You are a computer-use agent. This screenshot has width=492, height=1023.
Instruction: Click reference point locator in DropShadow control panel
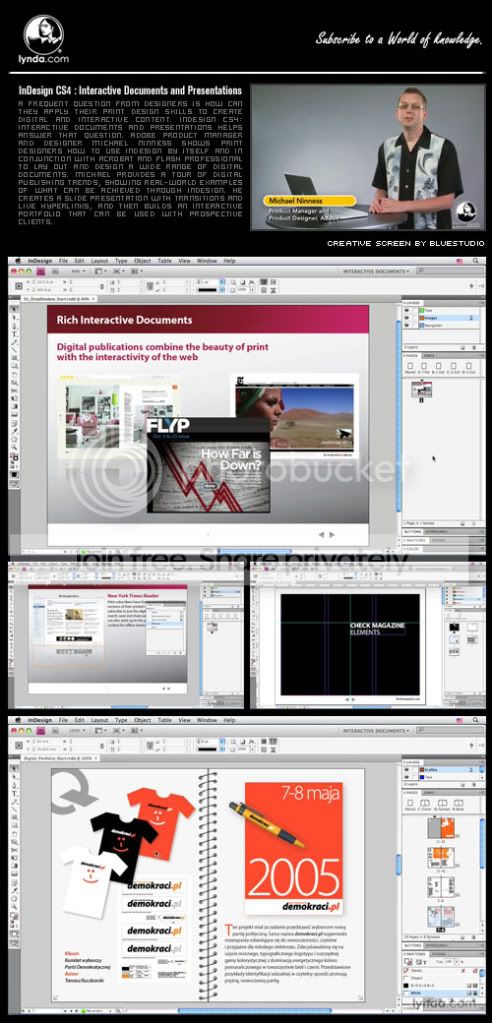pos(18,285)
